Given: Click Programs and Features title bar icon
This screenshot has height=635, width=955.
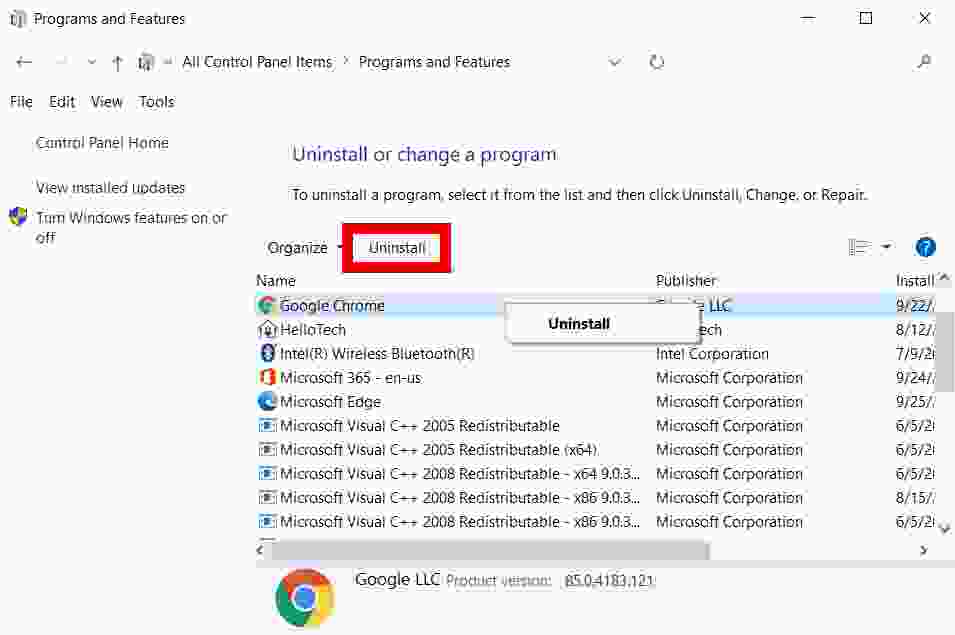Looking at the screenshot, I should (18, 19).
